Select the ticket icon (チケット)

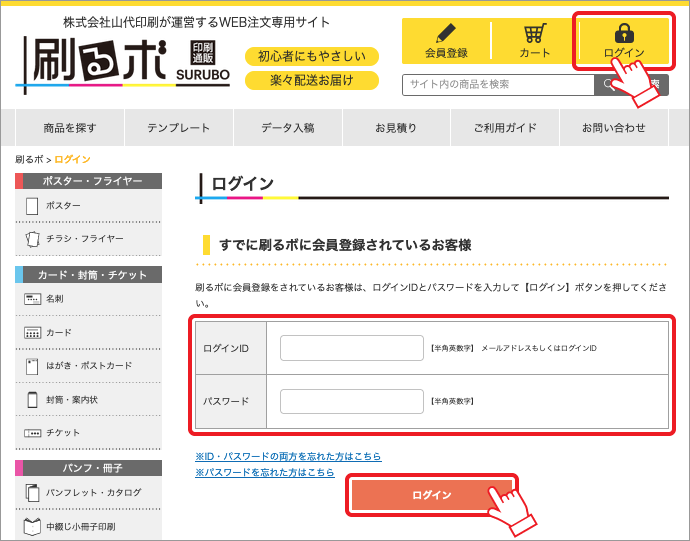click(32, 433)
